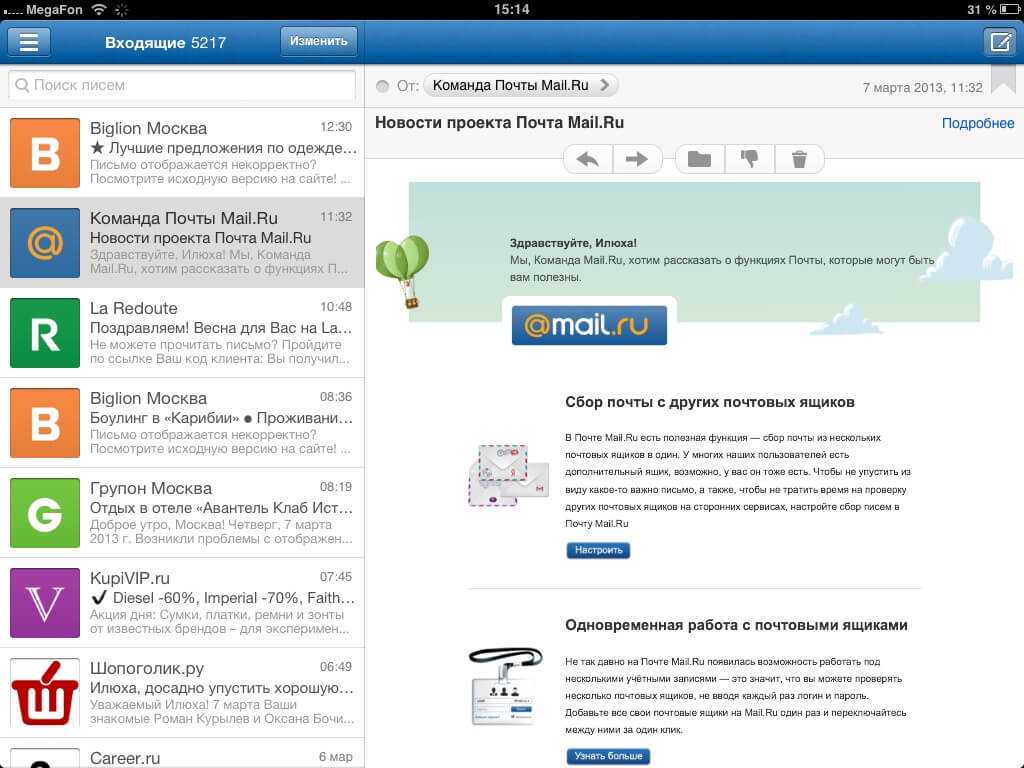Reply to the Mail.Ru message
This screenshot has height=768, width=1024.
[x=588, y=159]
